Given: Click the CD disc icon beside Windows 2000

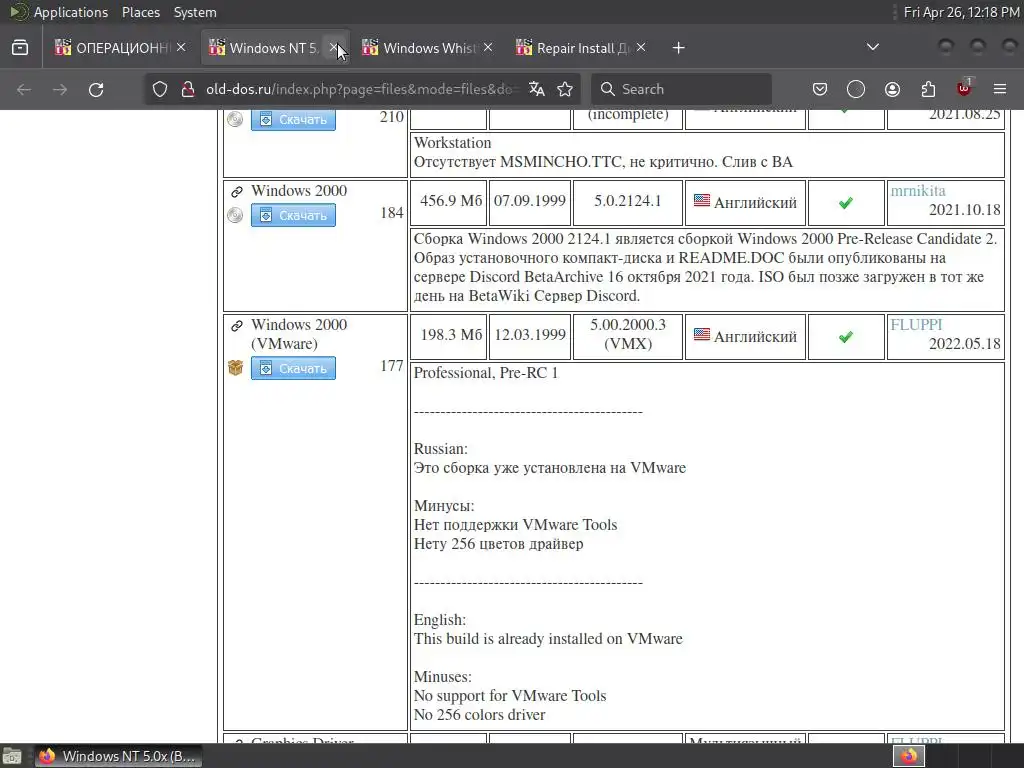Looking at the screenshot, I should pos(235,216).
